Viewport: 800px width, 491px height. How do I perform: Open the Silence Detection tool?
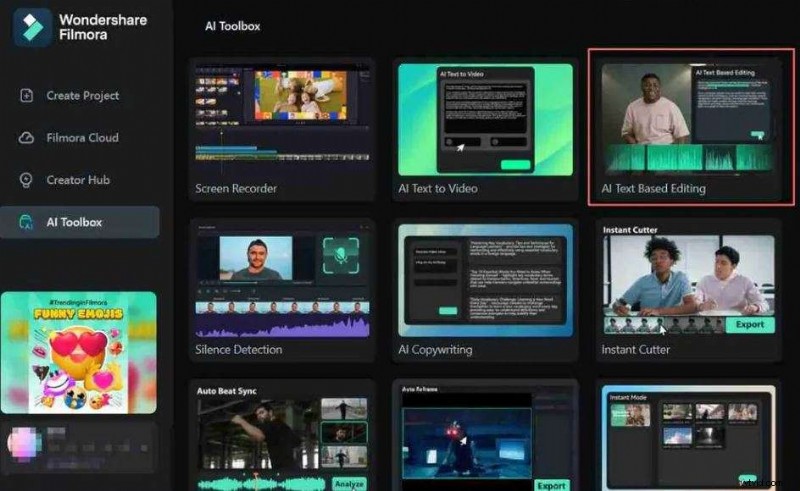coord(282,290)
